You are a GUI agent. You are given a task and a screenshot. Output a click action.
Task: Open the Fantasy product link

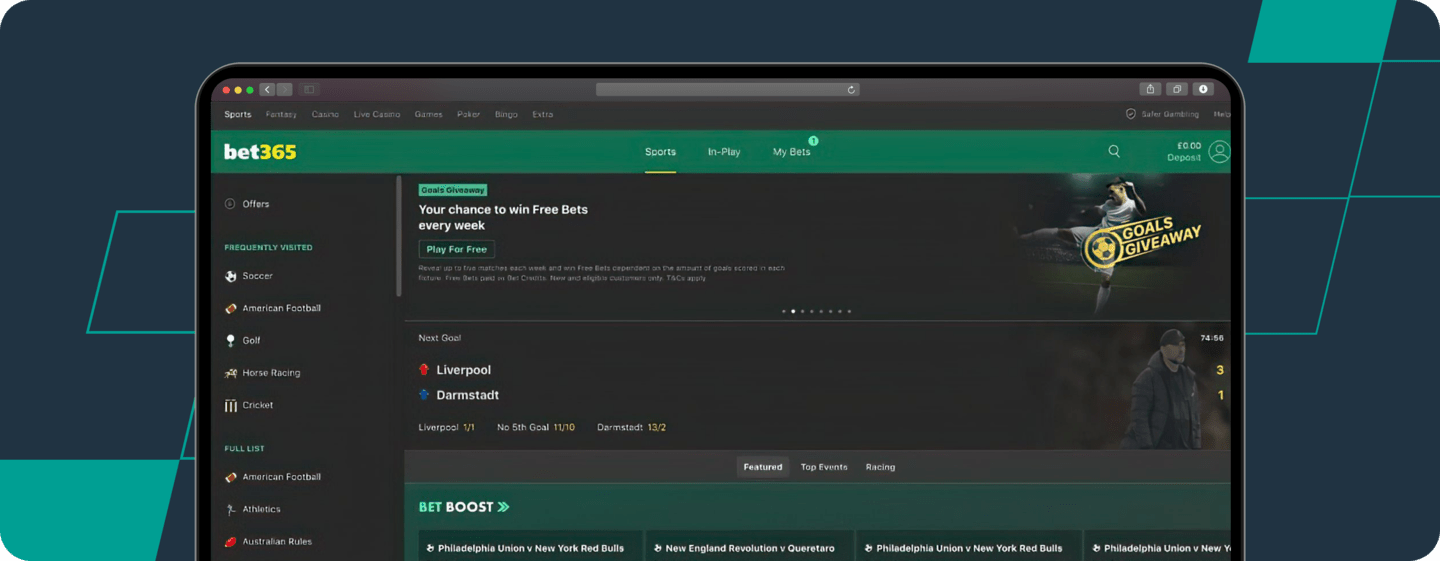pyautogui.click(x=281, y=114)
